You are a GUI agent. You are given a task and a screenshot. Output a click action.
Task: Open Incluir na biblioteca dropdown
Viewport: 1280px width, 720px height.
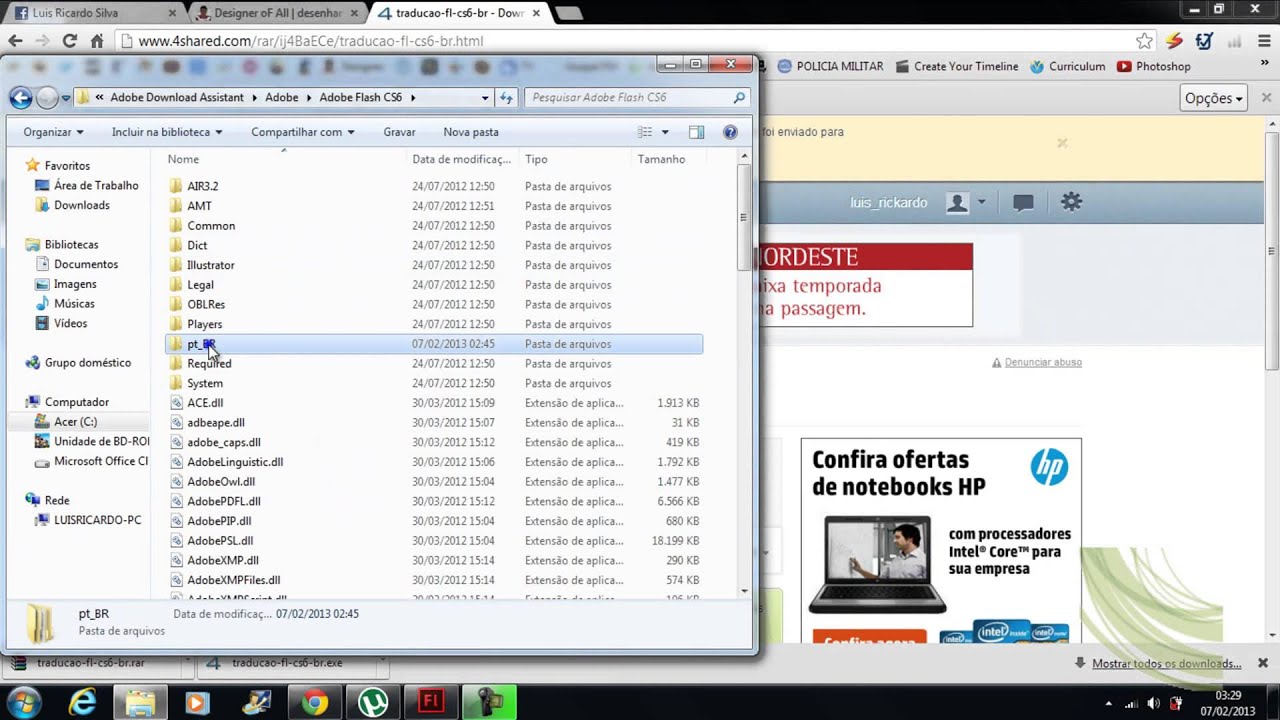(x=167, y=132)
